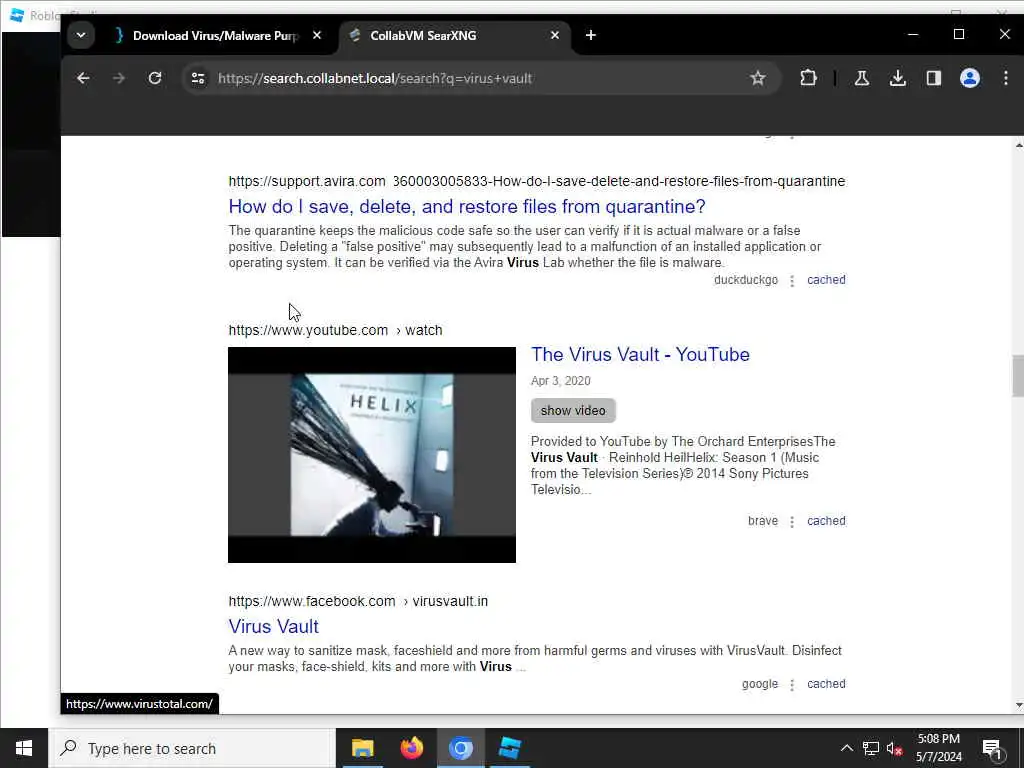
Task: Open the Virus Vault Facebook result link
Action: click(274, 626)
